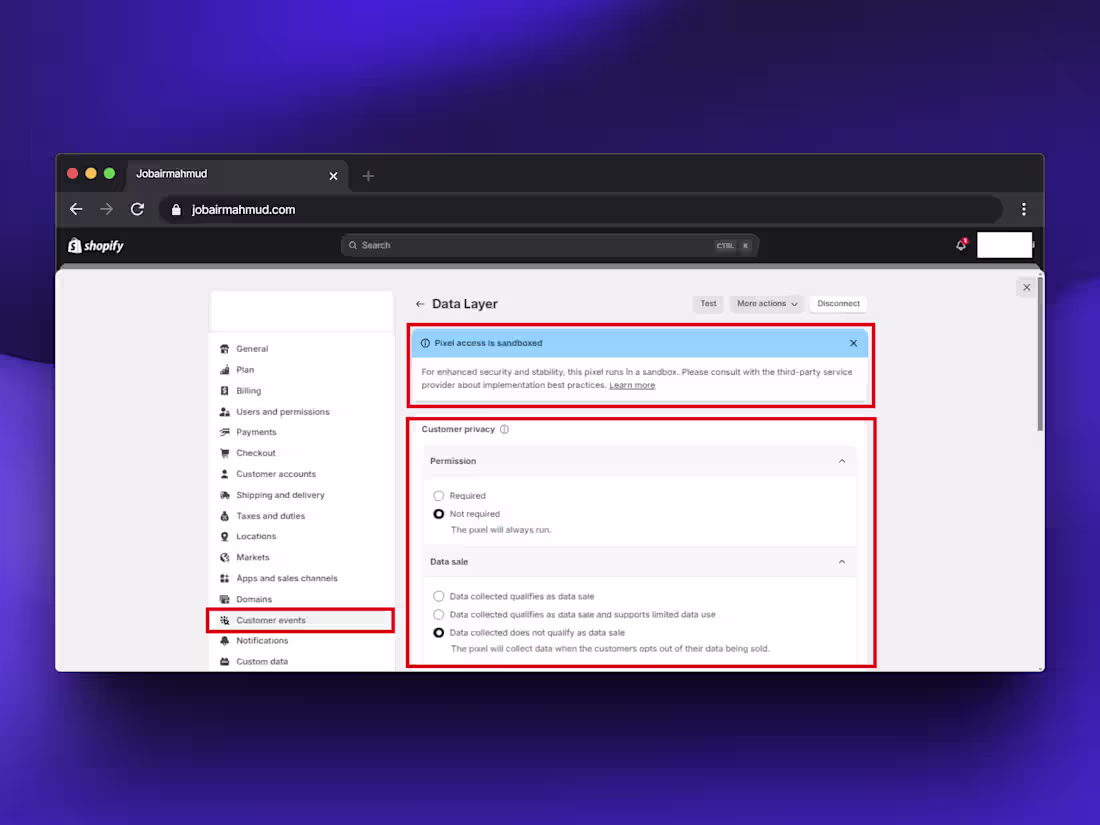This screenshot has height=825, width=1100.
Task: Click the Disconnect button
Action: [838, 303]
